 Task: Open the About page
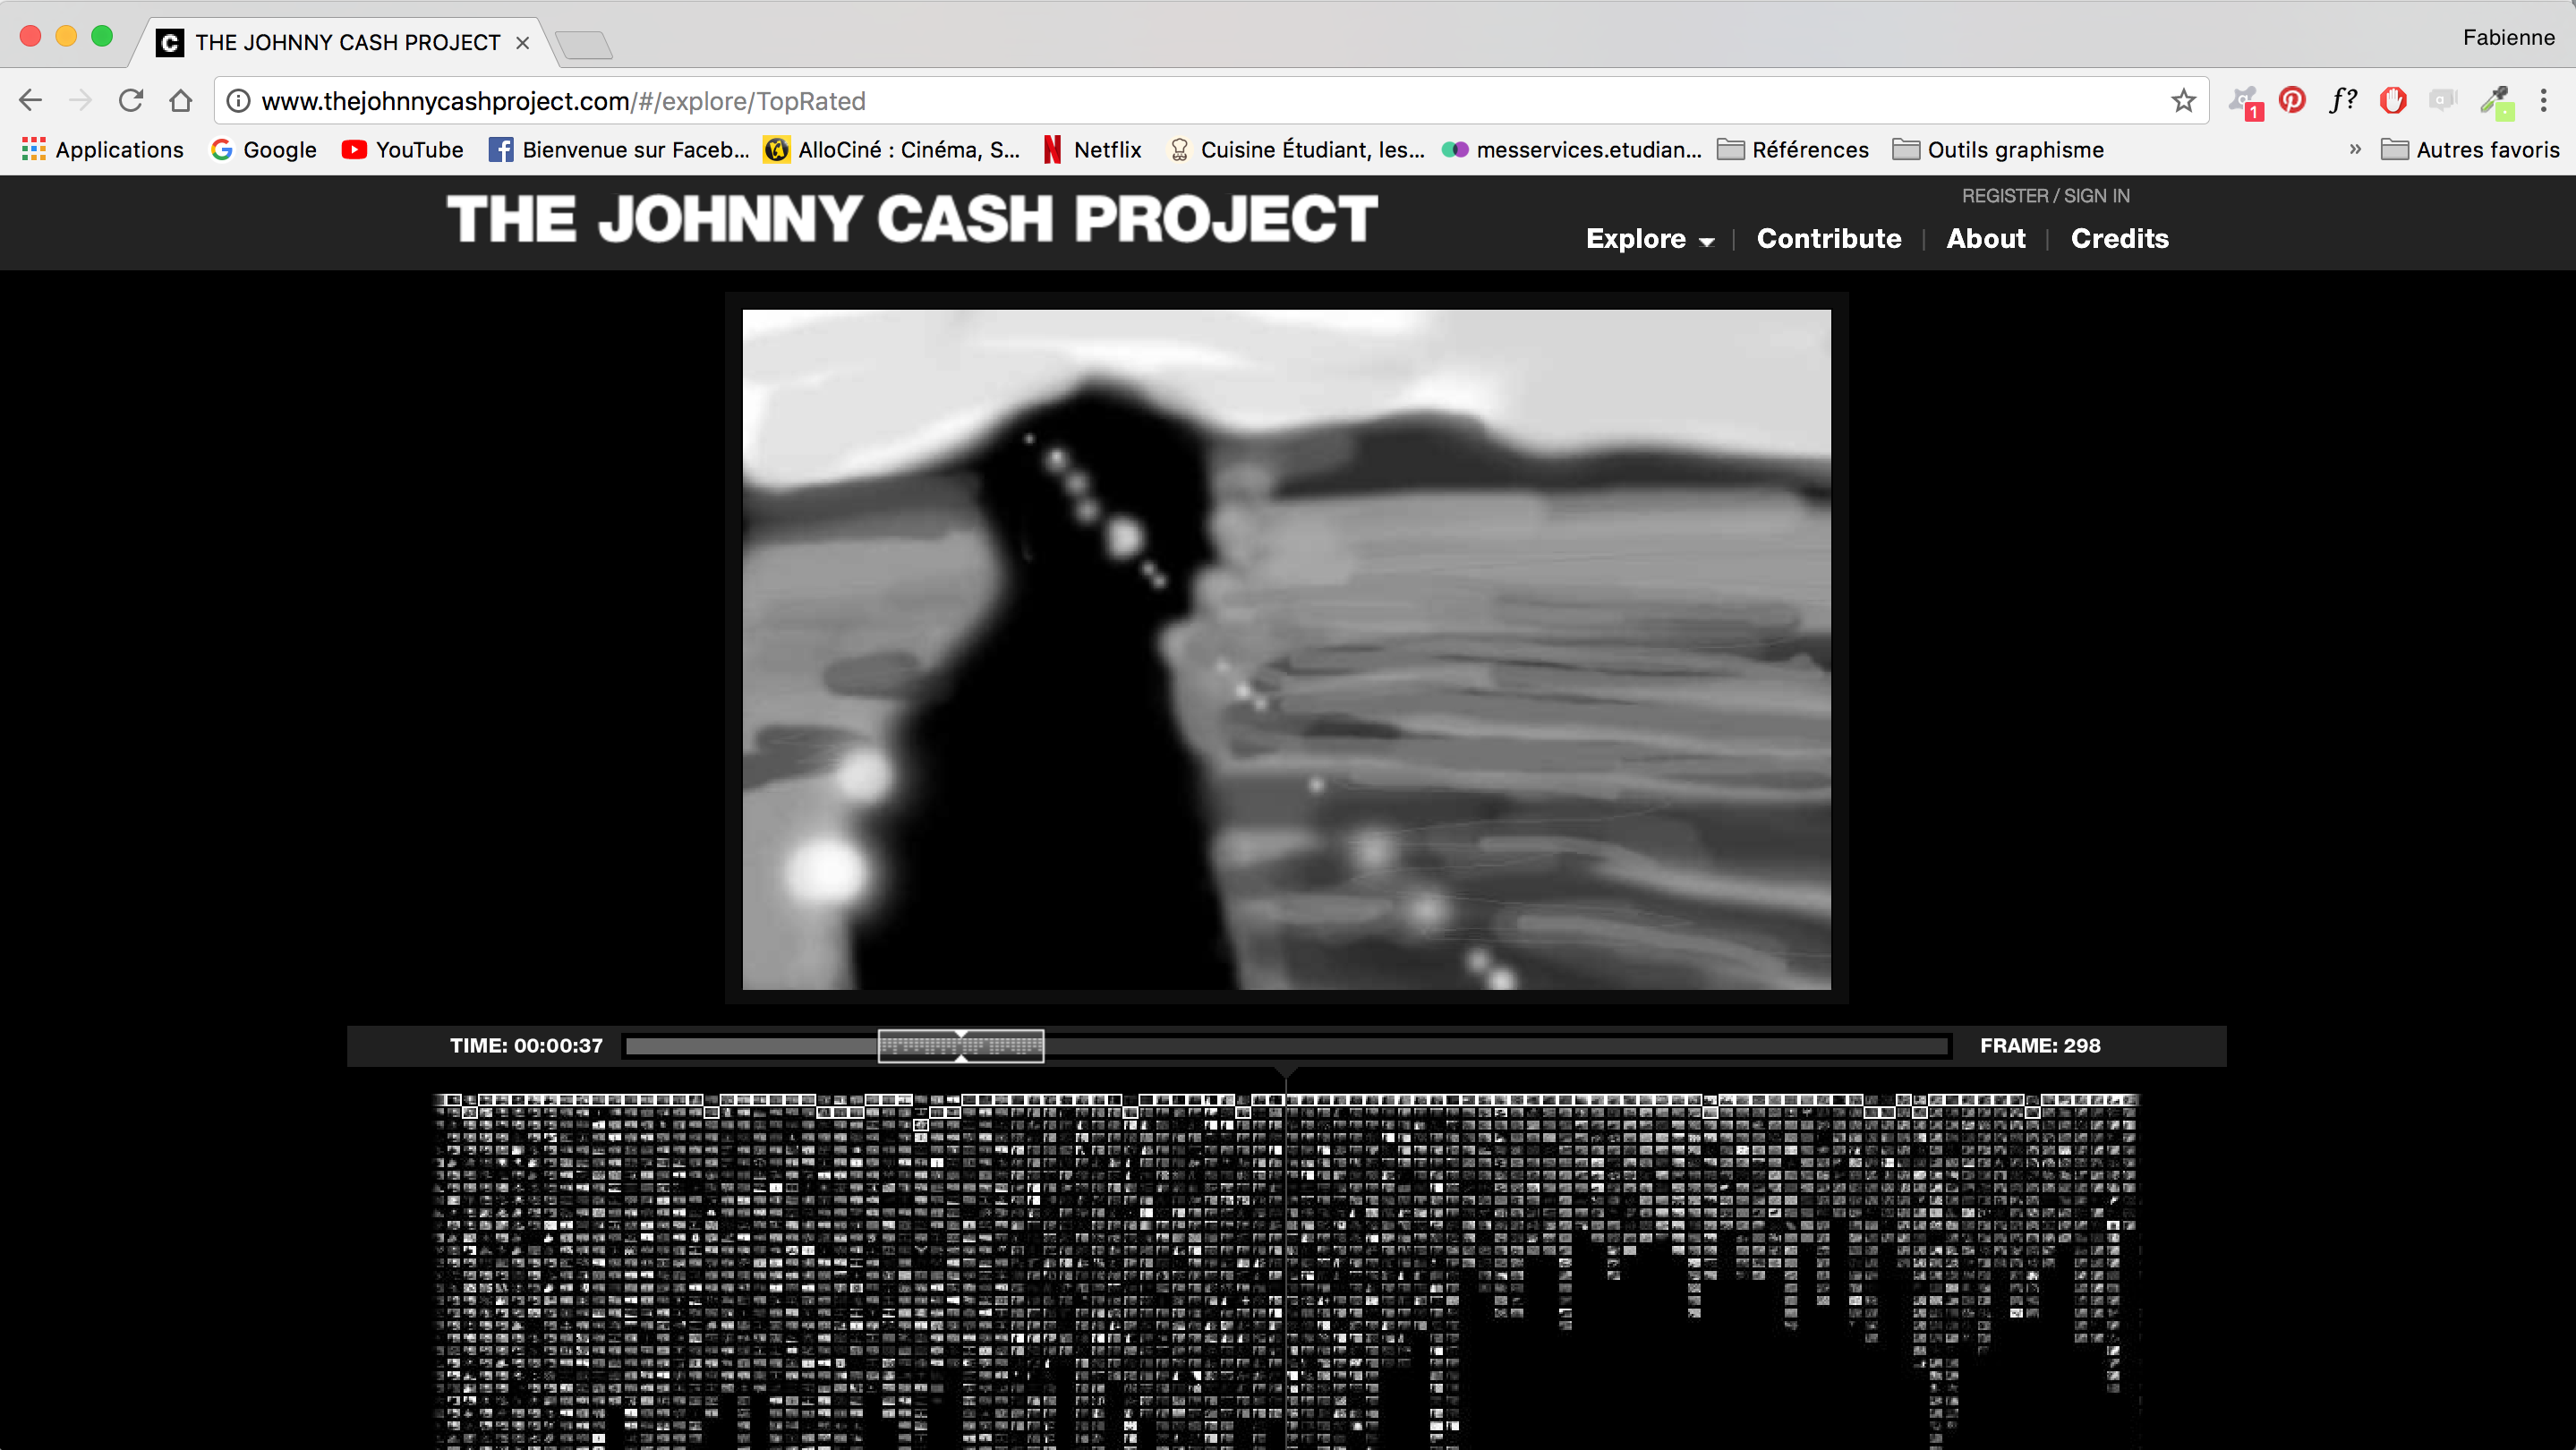[x=1985, y=239]
